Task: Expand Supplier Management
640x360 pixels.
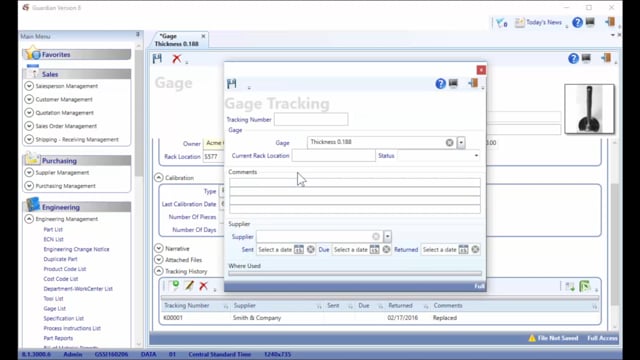Action: click(x=29, y=173)
